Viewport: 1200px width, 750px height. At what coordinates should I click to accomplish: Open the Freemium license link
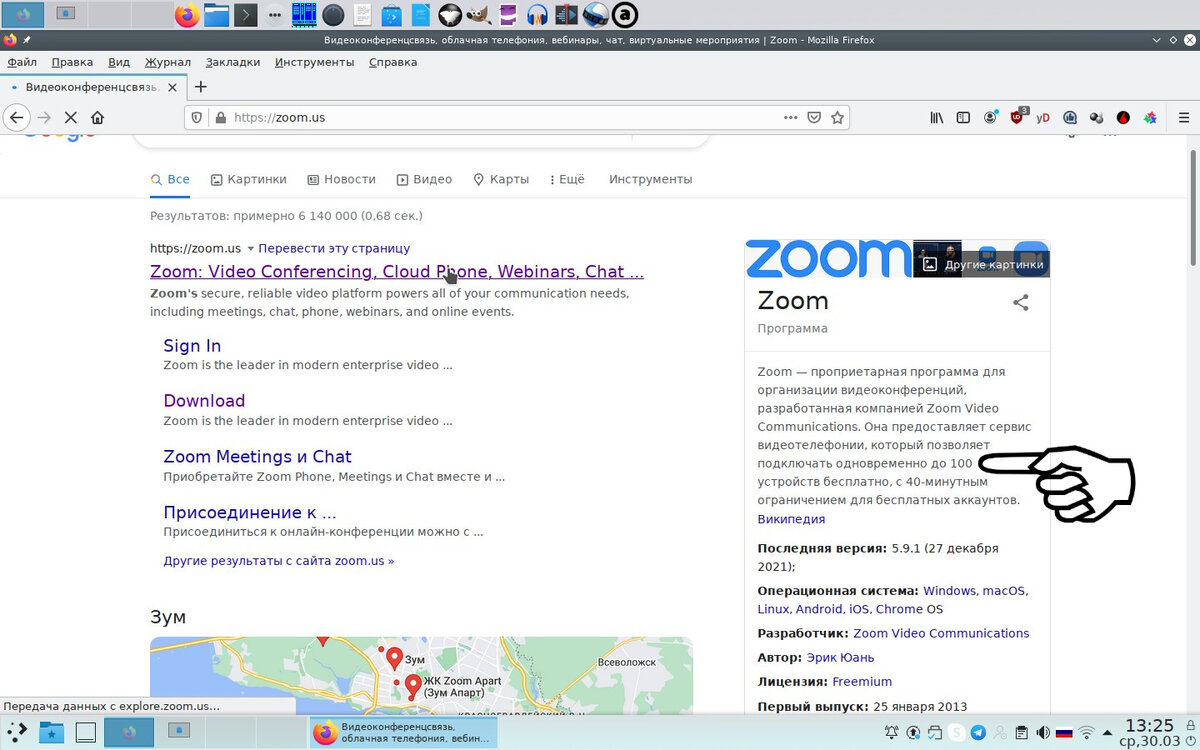862,681
